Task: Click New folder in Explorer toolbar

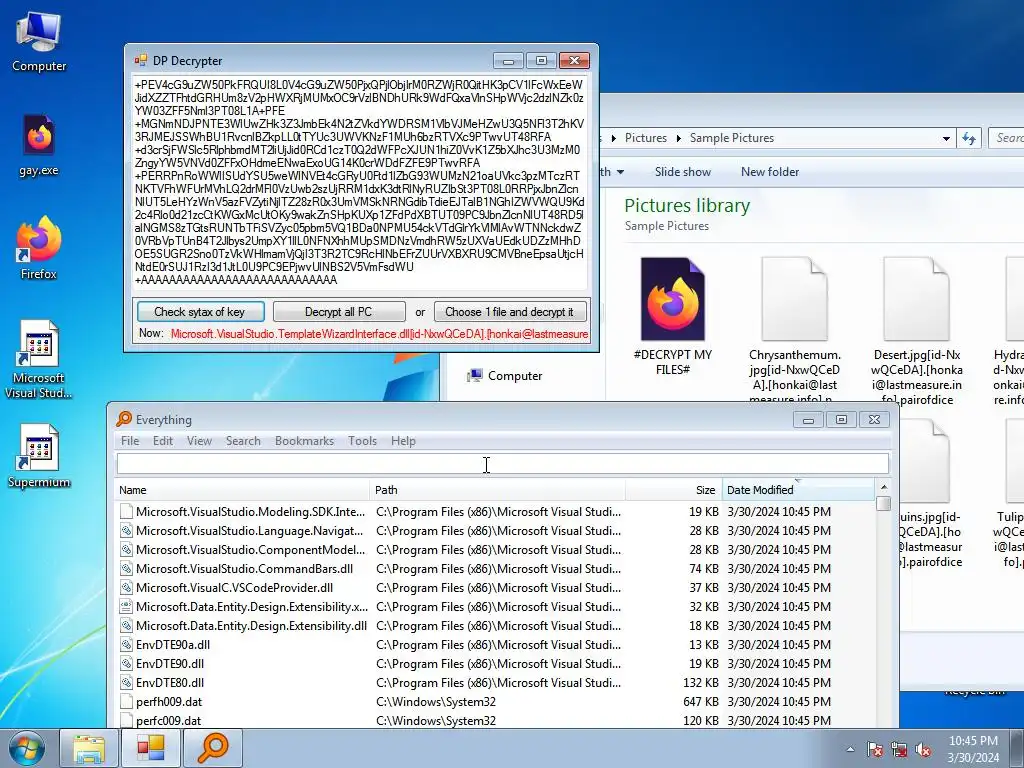Action: pos(769,172)
